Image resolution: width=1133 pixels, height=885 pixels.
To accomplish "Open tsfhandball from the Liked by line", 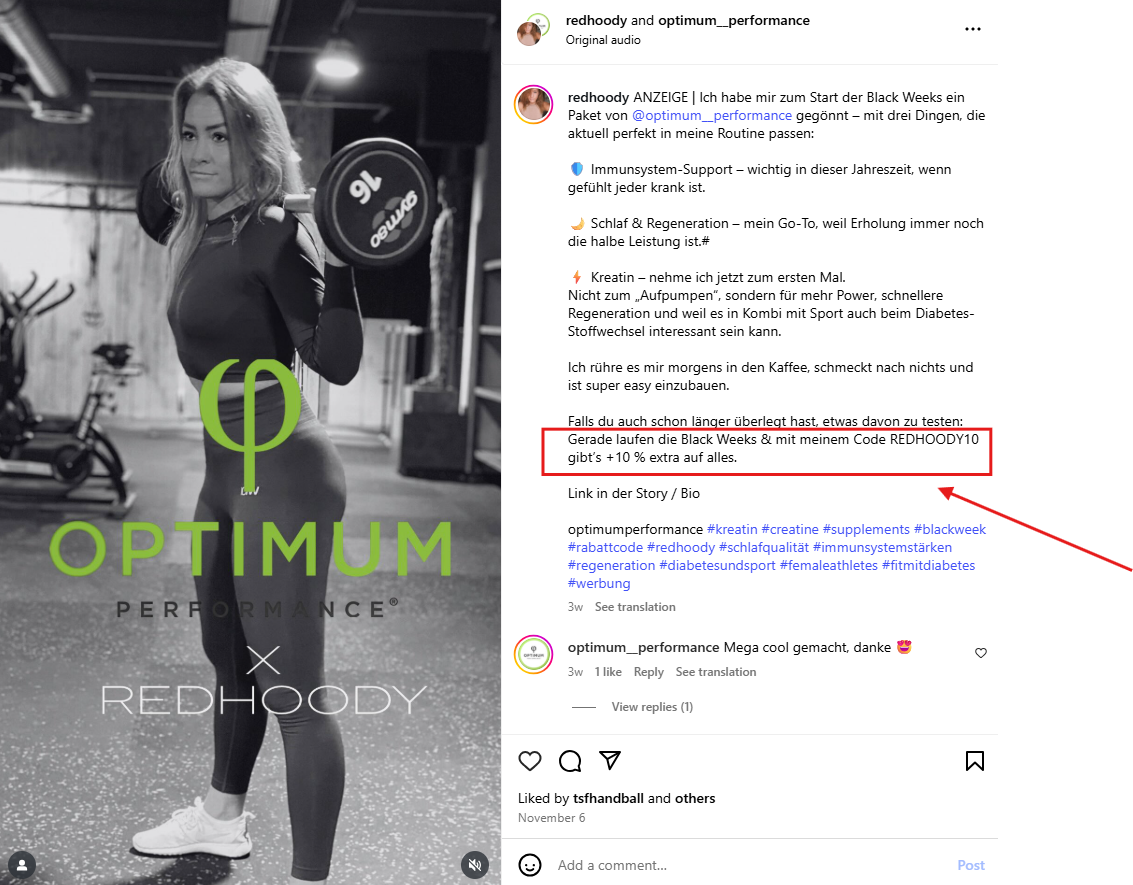I will point(608,798).
